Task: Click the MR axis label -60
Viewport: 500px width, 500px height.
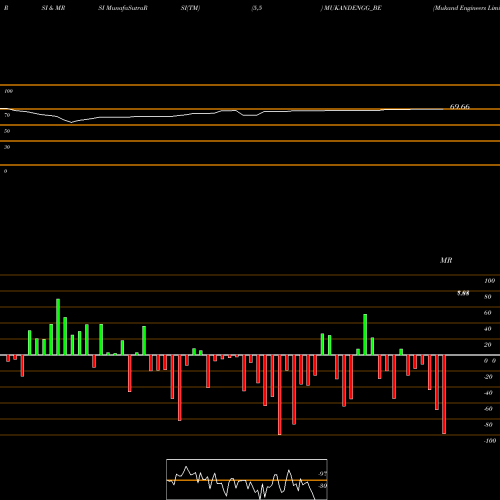Action: tap(488, 409)
